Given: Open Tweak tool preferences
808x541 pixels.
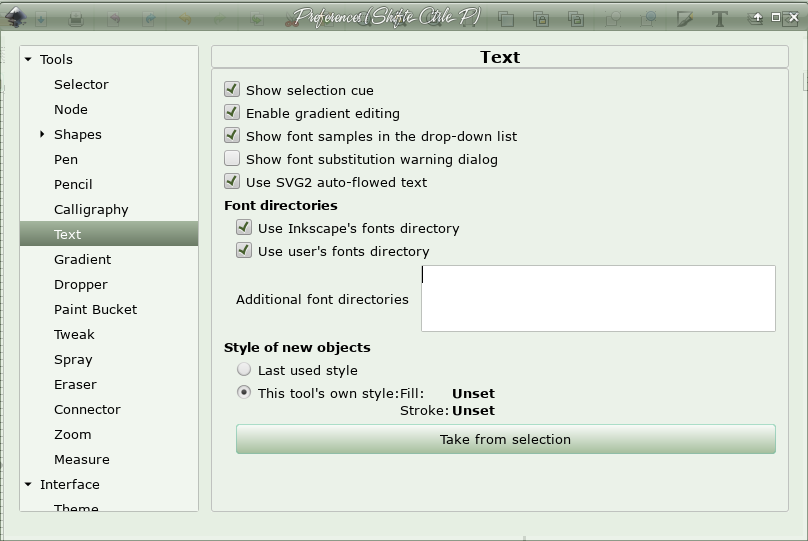Looking at the screenshot, I should (74, 334).
